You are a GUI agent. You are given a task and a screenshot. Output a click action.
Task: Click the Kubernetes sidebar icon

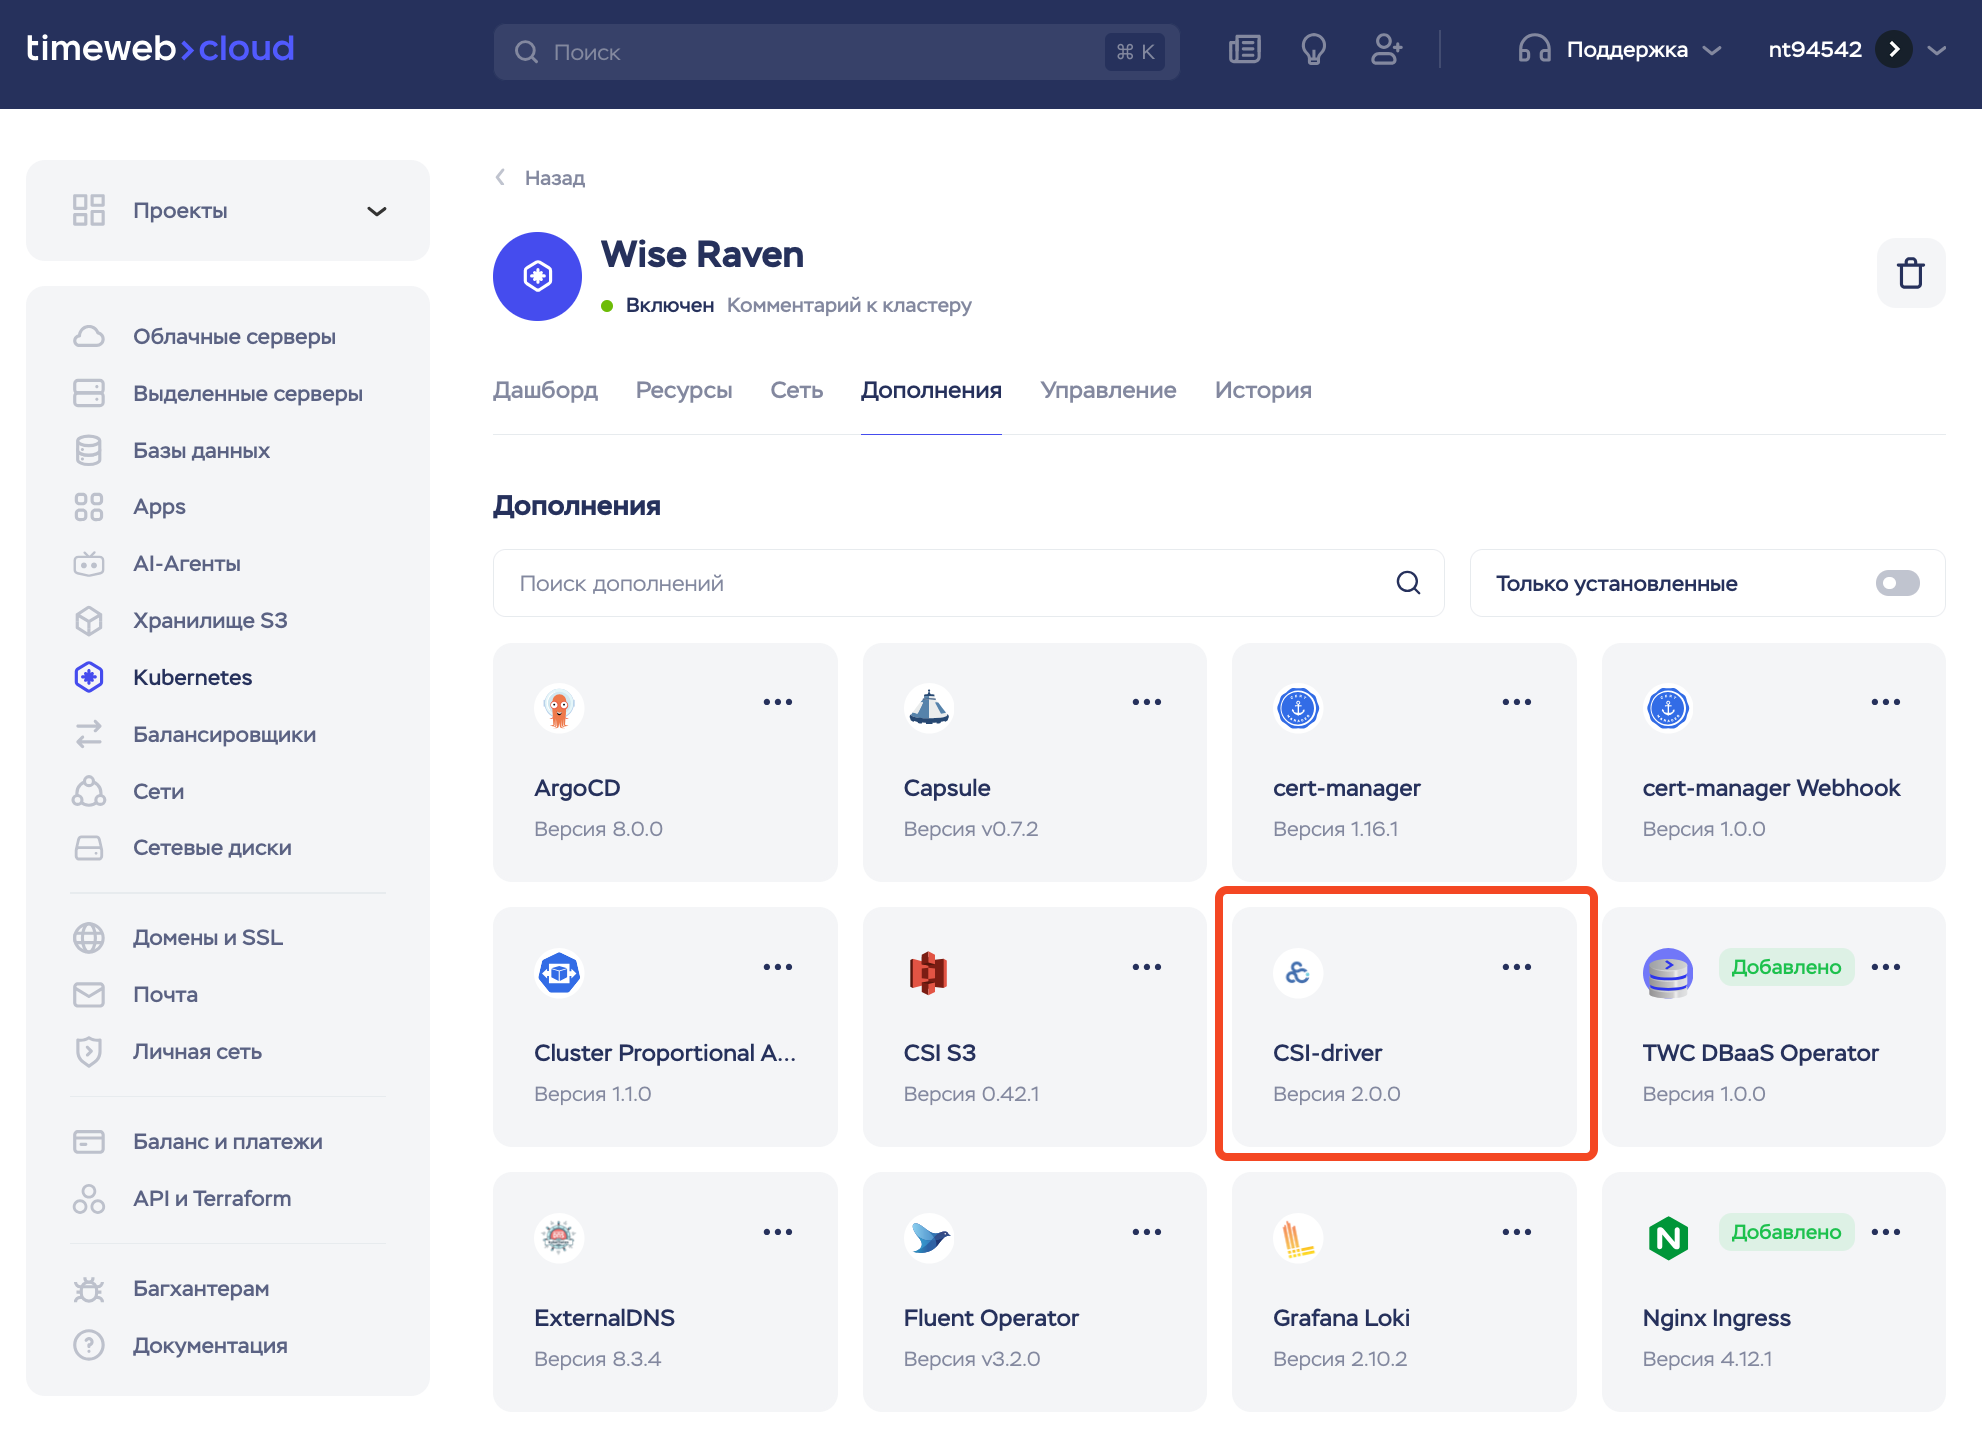tap(89, 677)
